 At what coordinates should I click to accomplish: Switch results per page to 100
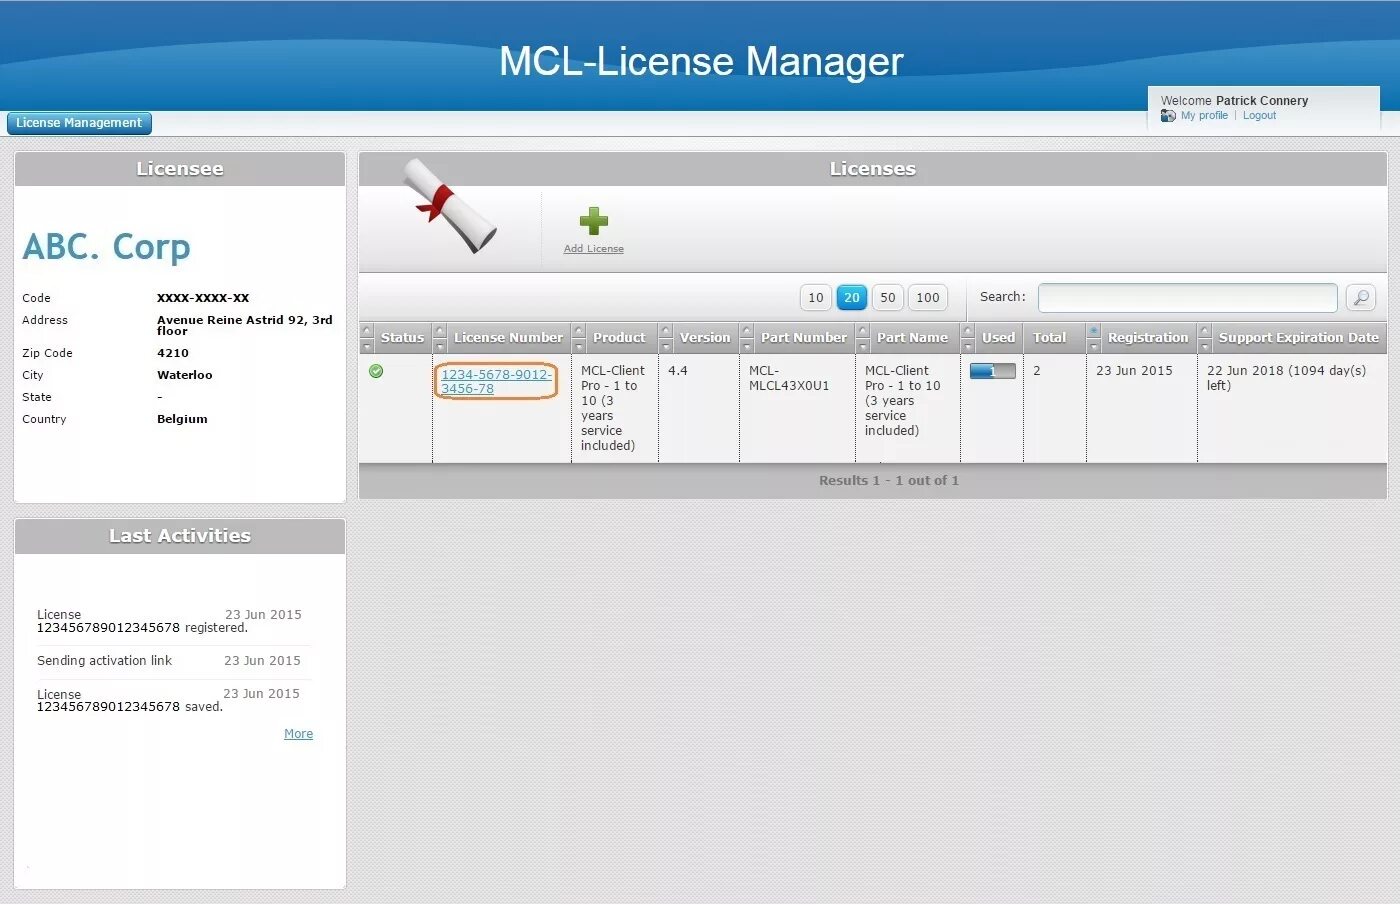point(927,297)
